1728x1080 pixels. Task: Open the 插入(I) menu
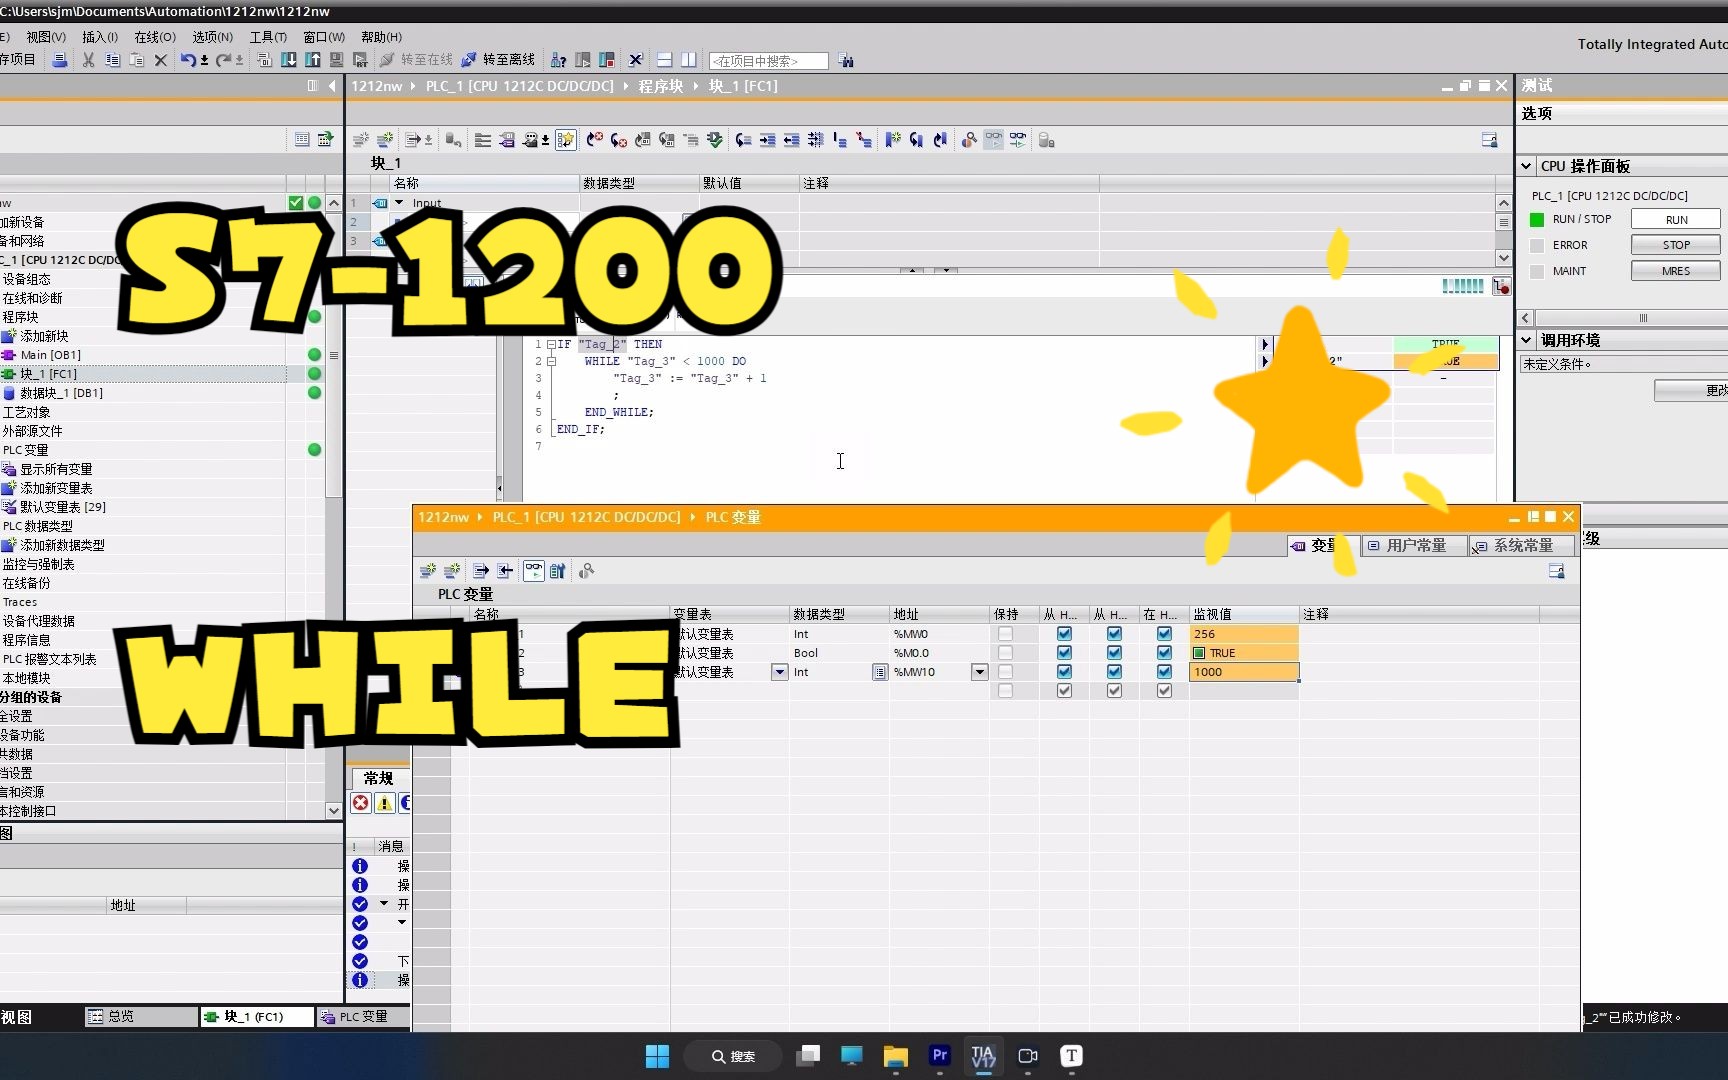point(100,37)
